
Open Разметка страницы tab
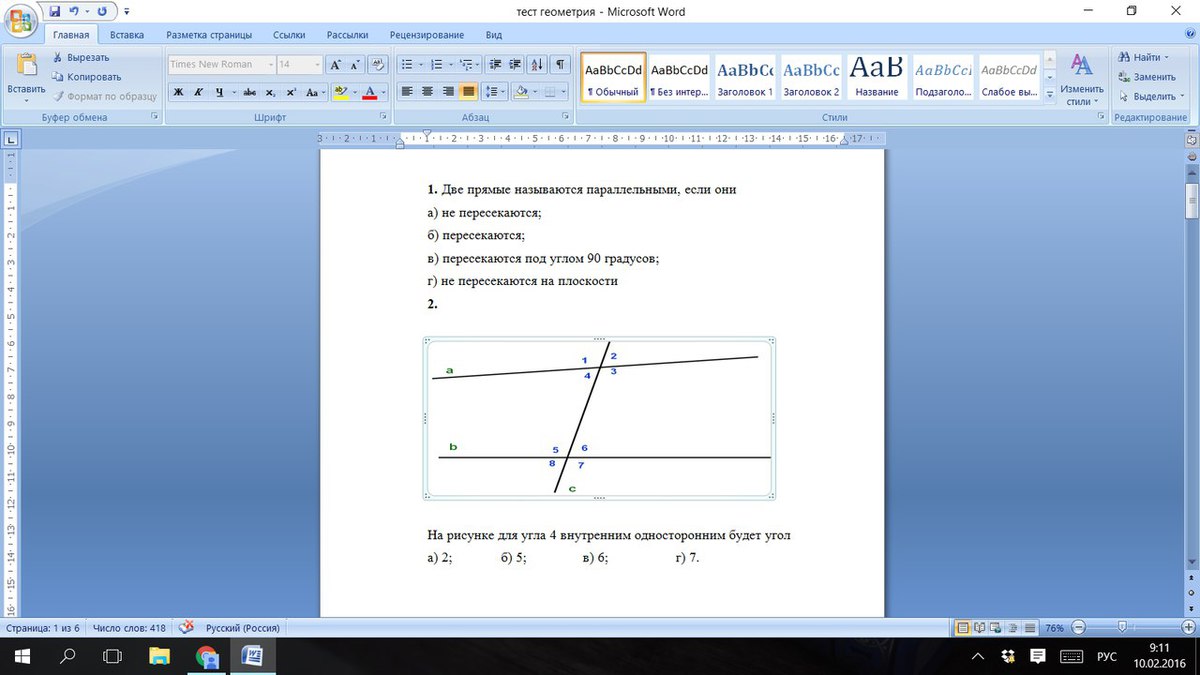click(209, 34)
